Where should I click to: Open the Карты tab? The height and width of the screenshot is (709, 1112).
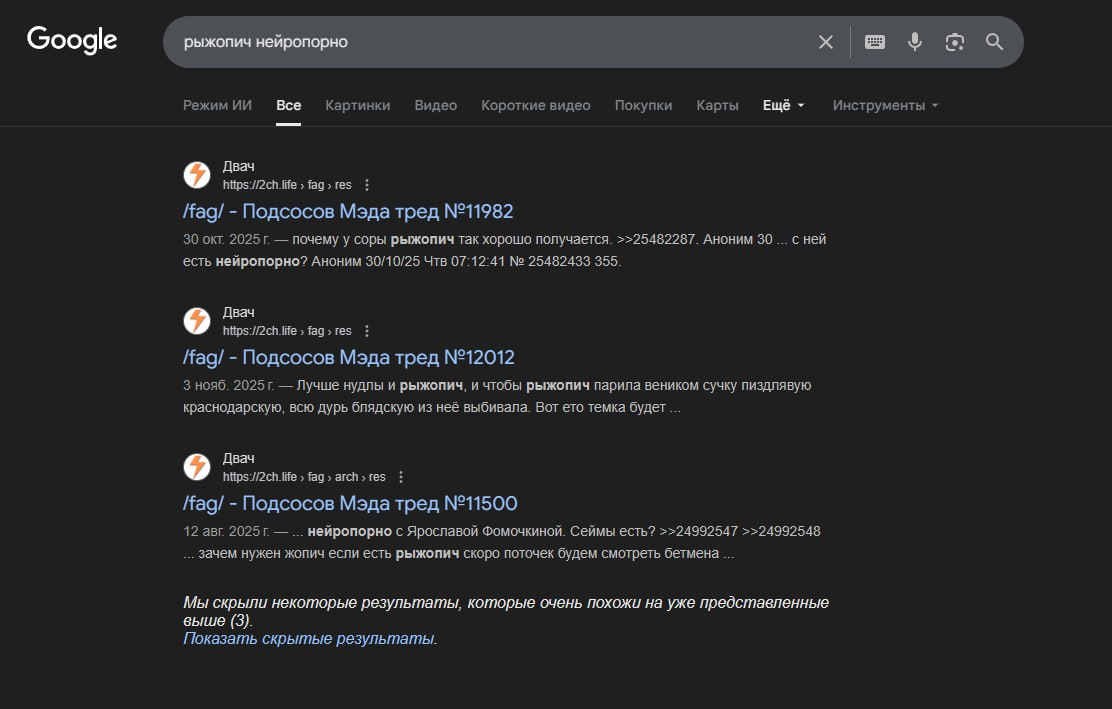tap(717, 105)
